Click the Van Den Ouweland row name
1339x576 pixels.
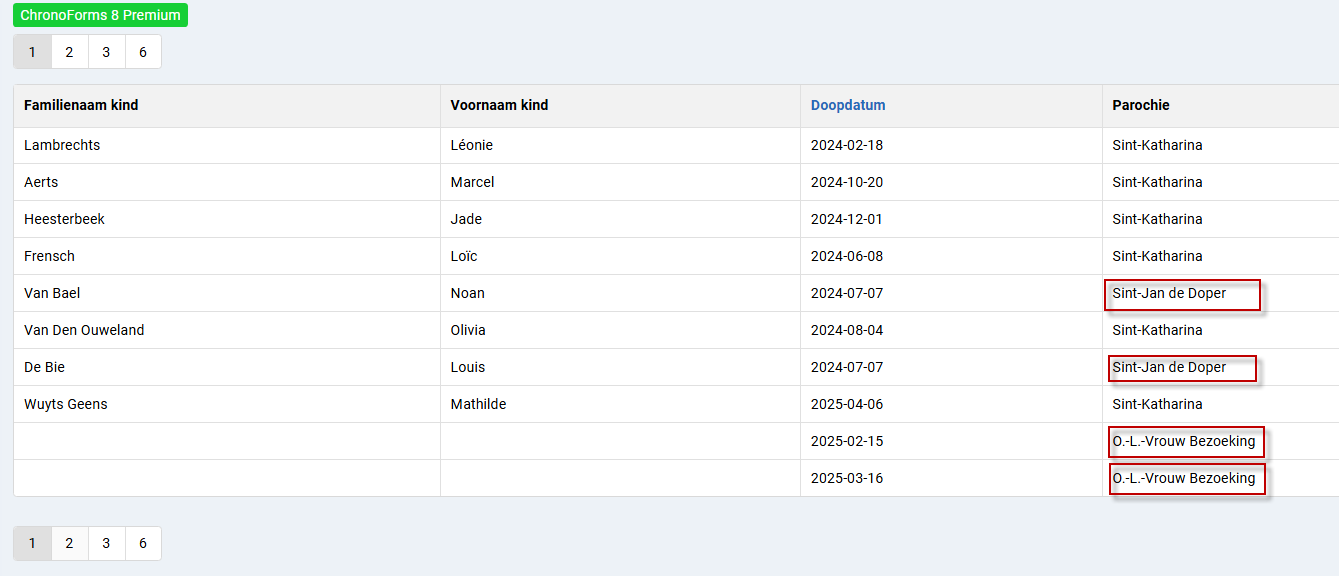(84, 330)
